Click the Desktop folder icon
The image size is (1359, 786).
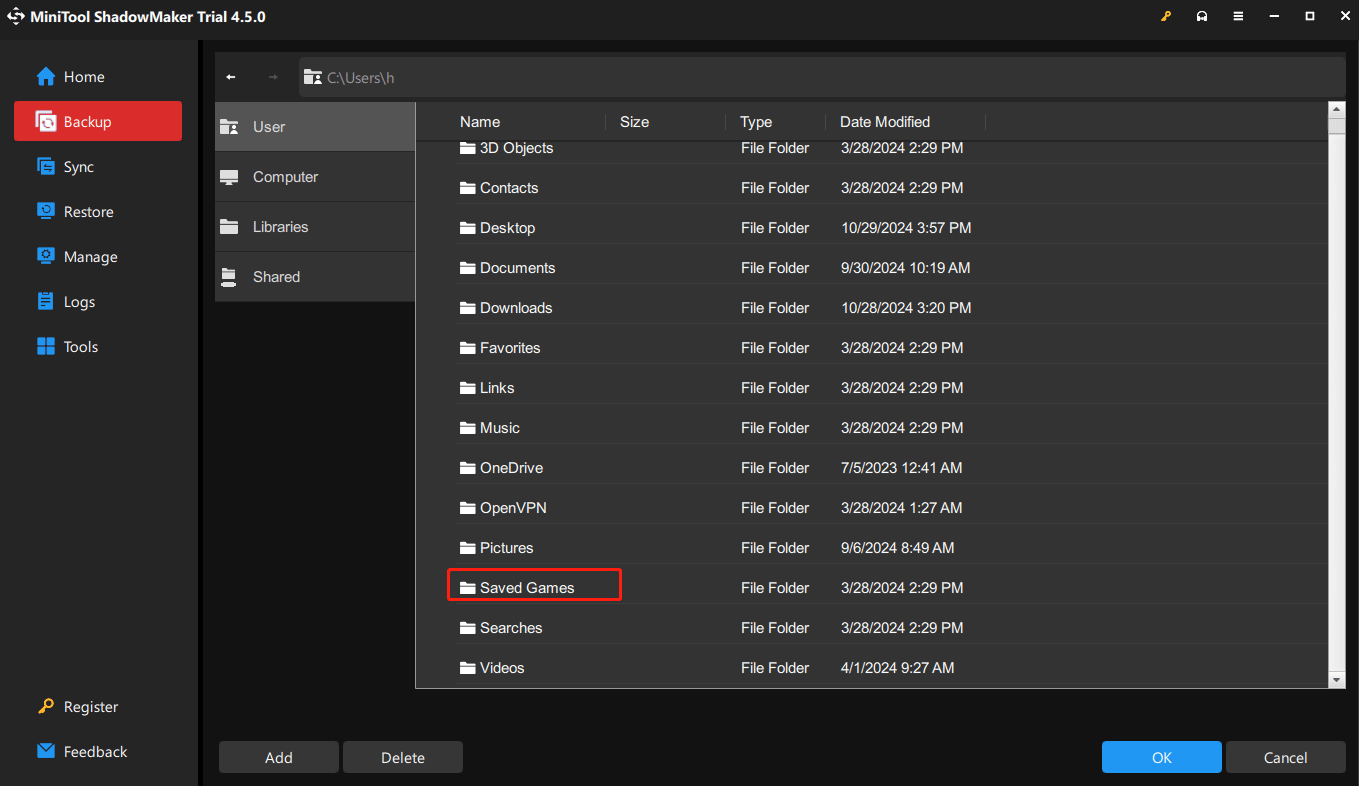[x=467, y=228]
